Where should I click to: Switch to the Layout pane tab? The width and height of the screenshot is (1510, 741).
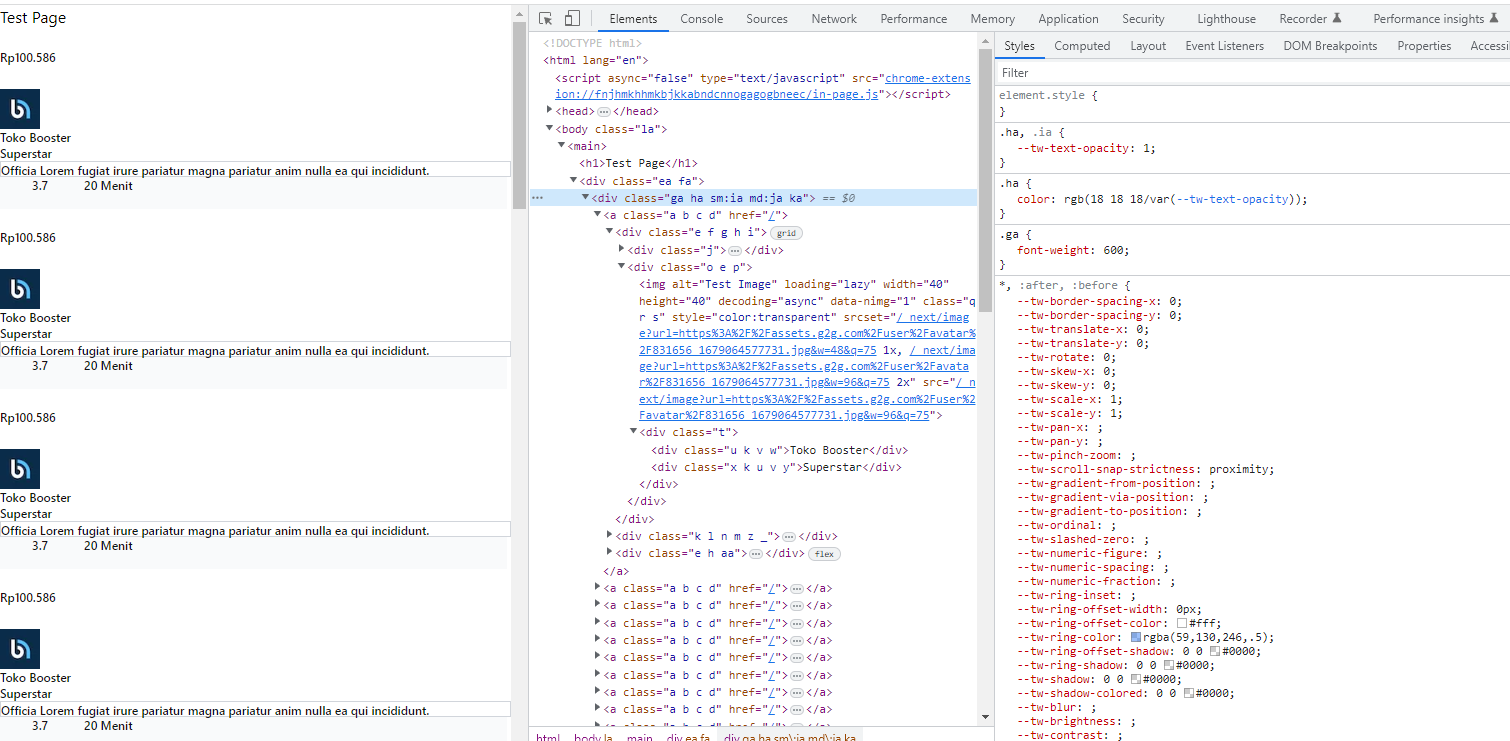tap(1148, 46)
